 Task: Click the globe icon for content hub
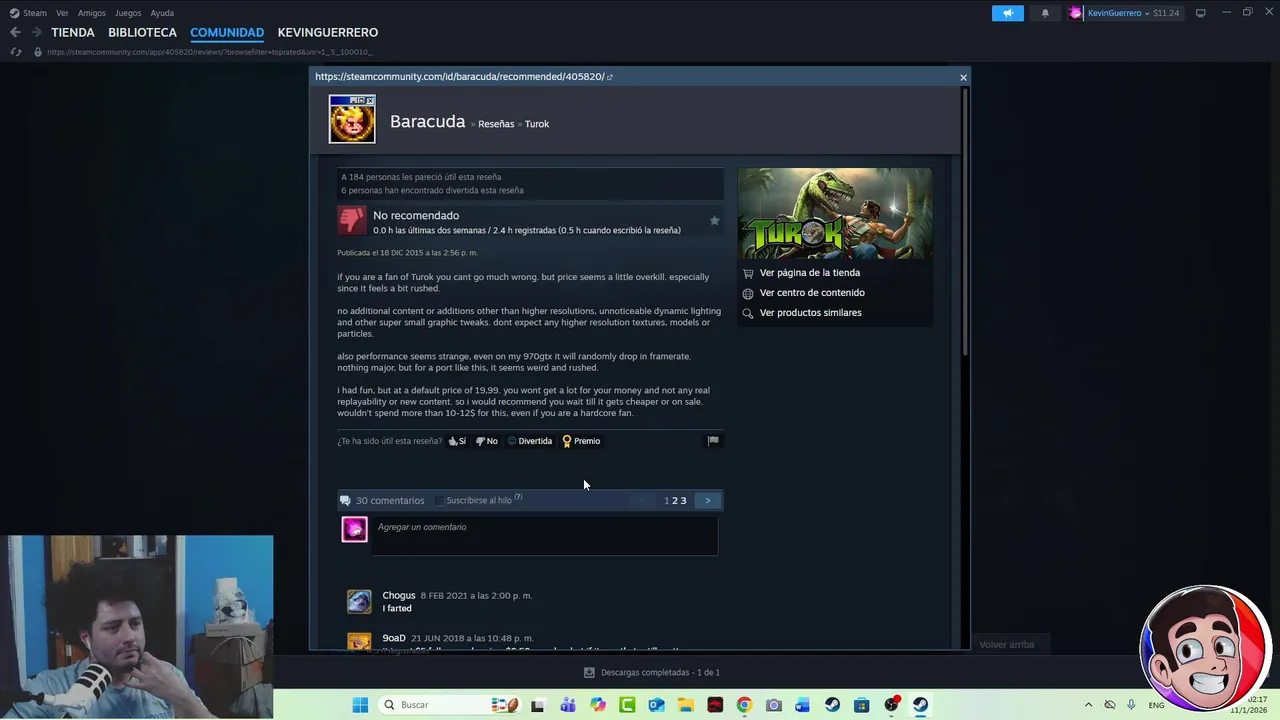[x=748, y=293]
